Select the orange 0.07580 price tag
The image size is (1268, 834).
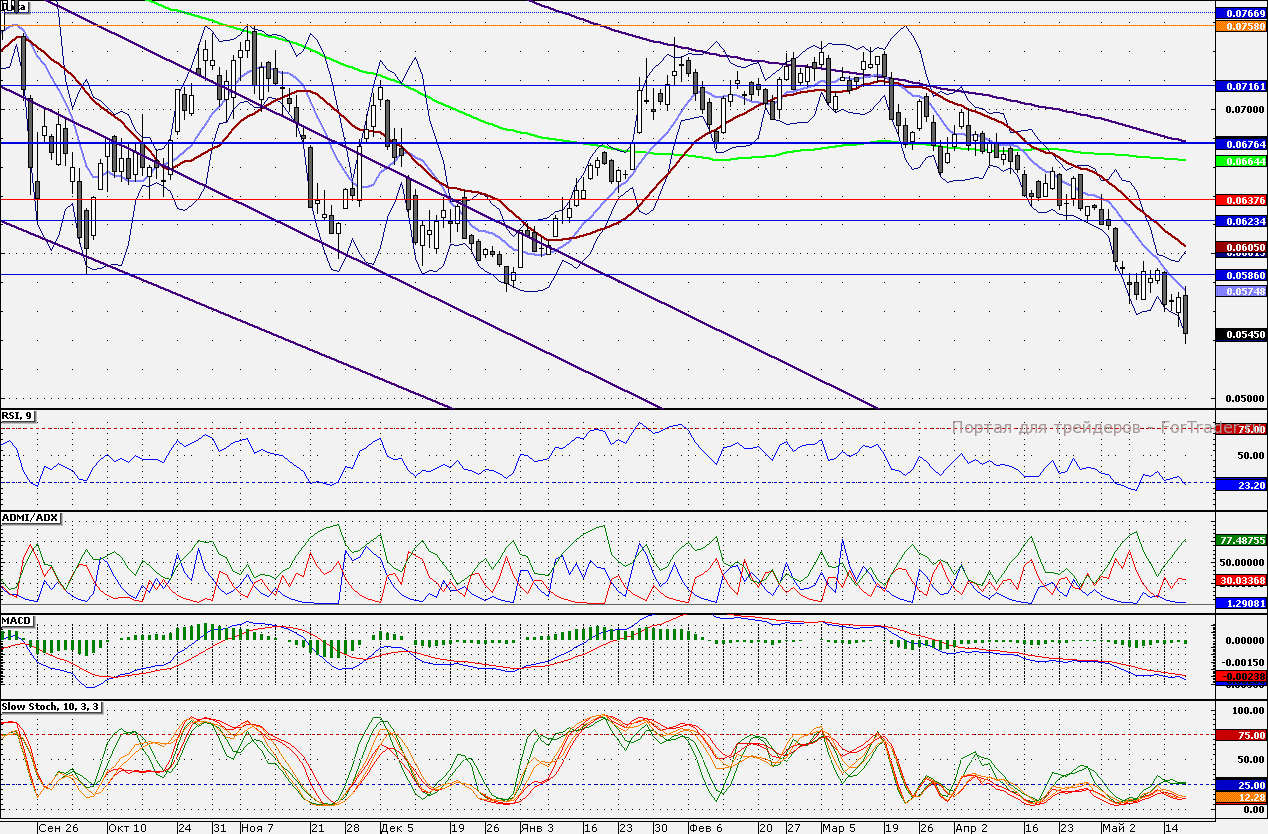(x=1241, y=26)
